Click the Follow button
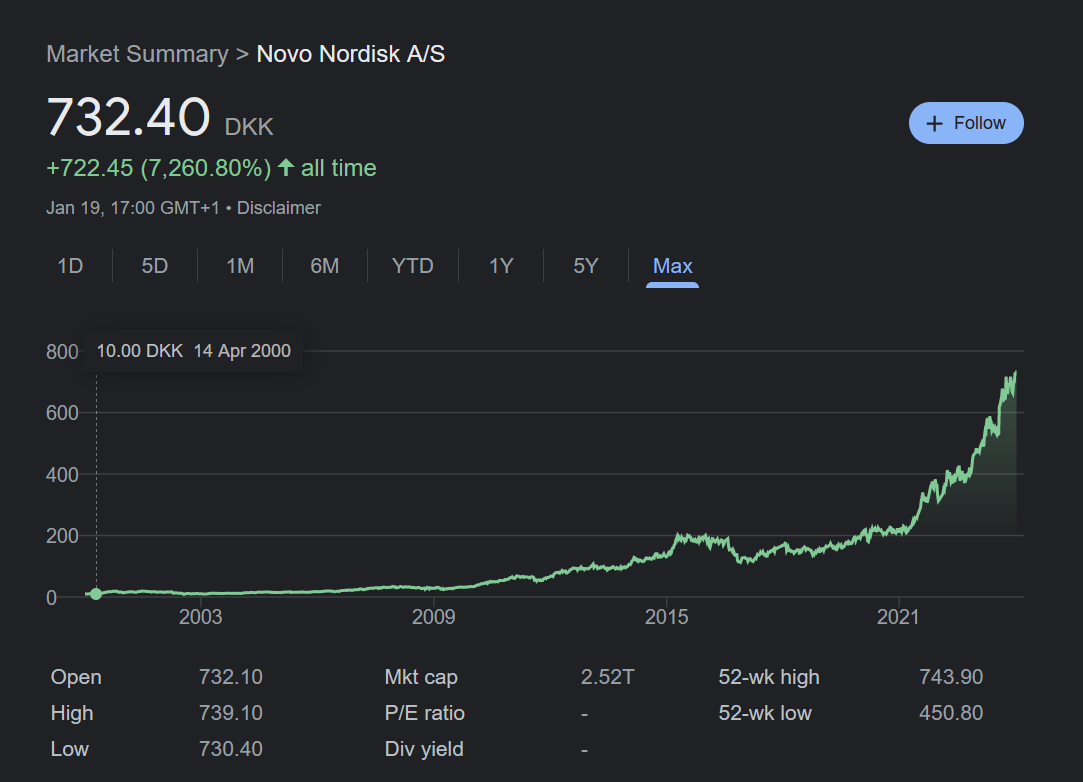 [x=966, y=123]
